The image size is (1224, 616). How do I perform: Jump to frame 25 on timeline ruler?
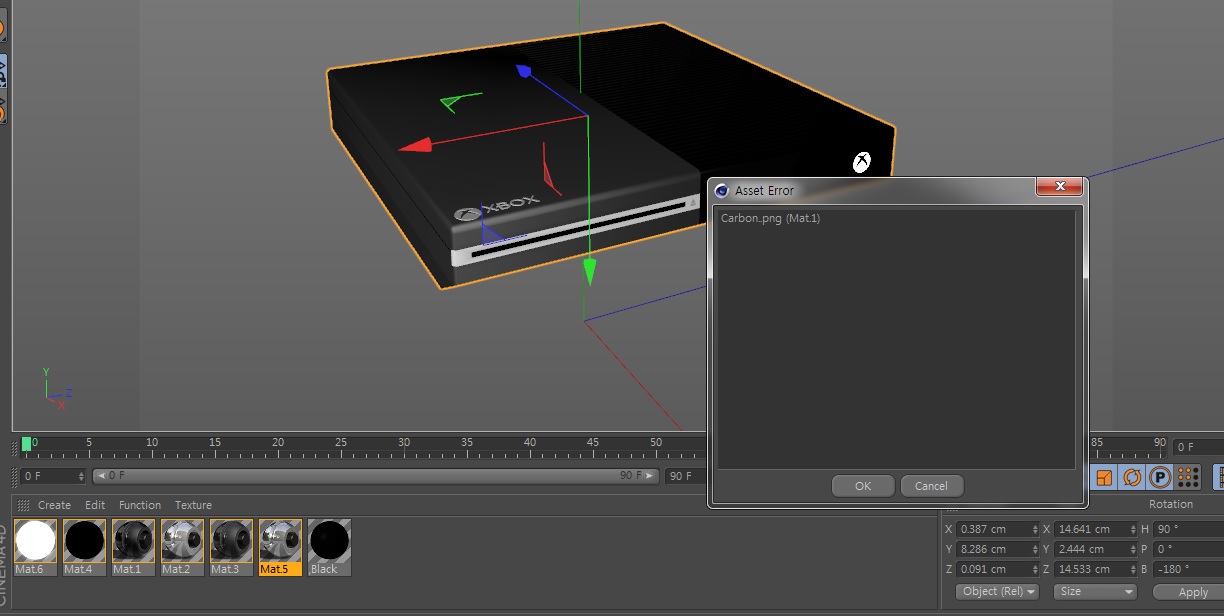341,442
